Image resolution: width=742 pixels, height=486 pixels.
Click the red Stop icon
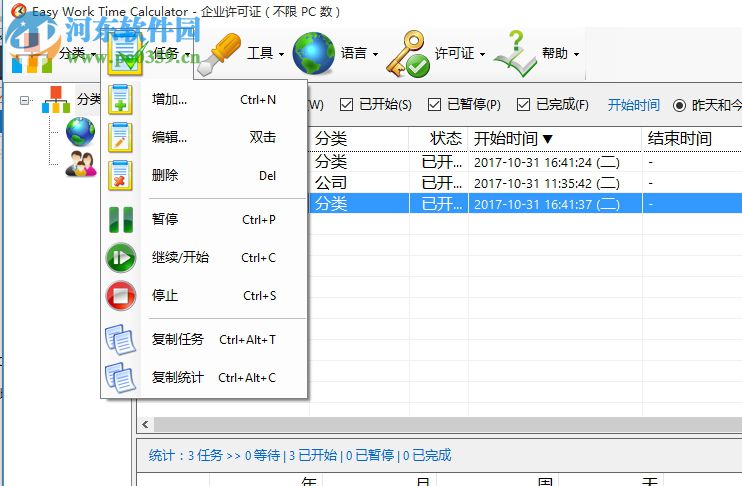121,296
